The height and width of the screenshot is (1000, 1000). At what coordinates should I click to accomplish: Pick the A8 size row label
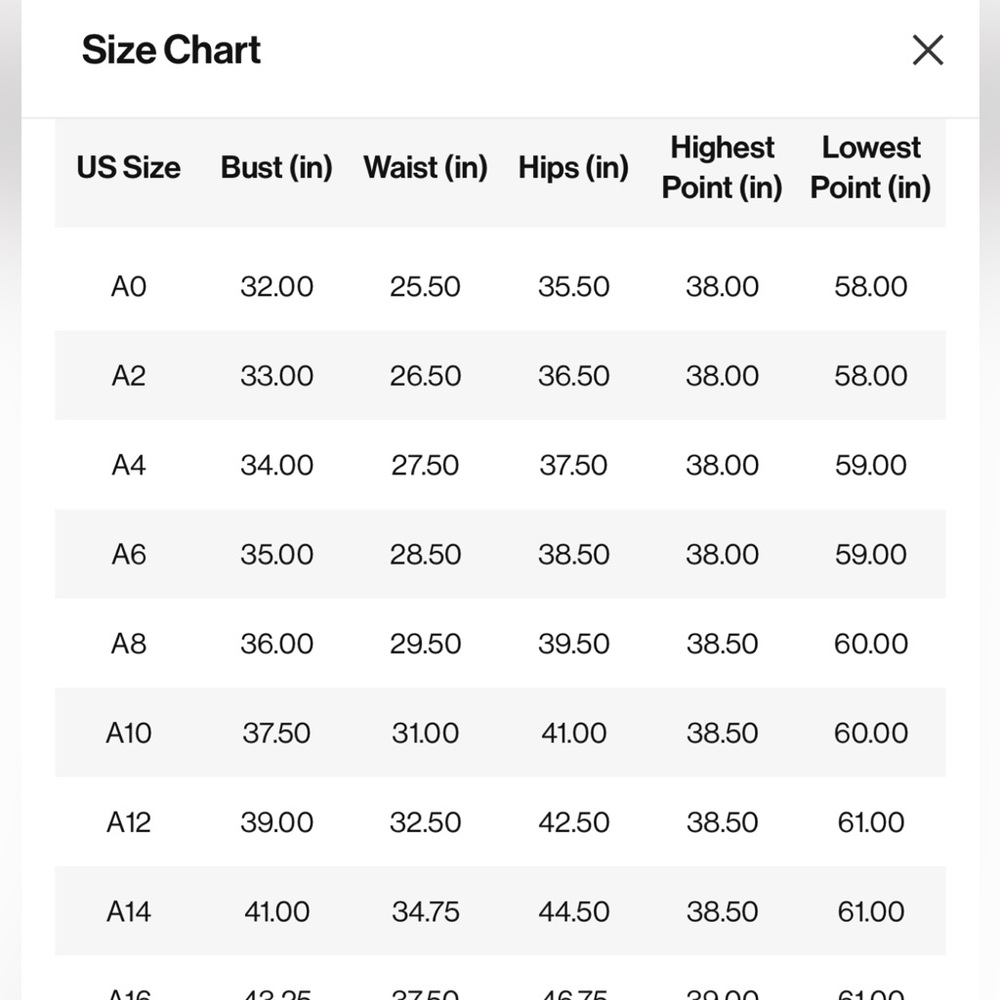pos(128,643)
